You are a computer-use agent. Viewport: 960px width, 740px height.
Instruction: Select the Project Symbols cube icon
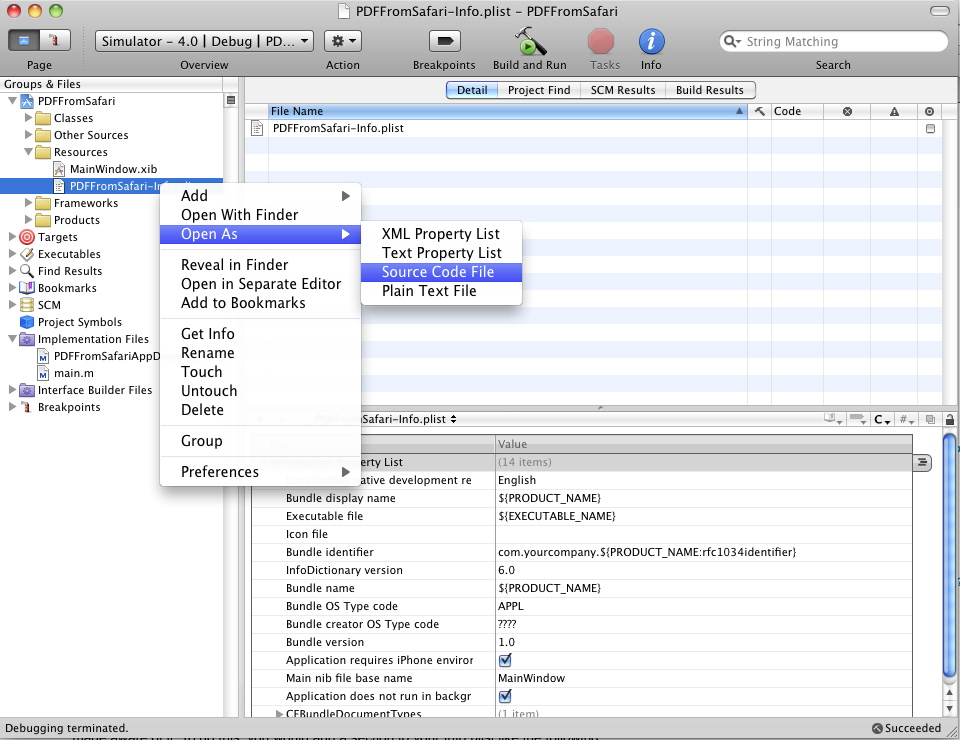tap(27, 322)
